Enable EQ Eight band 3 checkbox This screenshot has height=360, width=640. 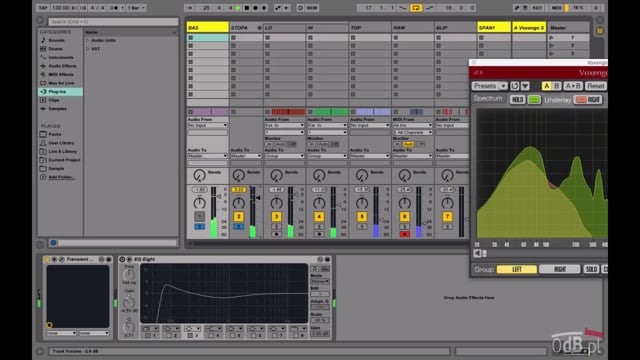point(190,336)
